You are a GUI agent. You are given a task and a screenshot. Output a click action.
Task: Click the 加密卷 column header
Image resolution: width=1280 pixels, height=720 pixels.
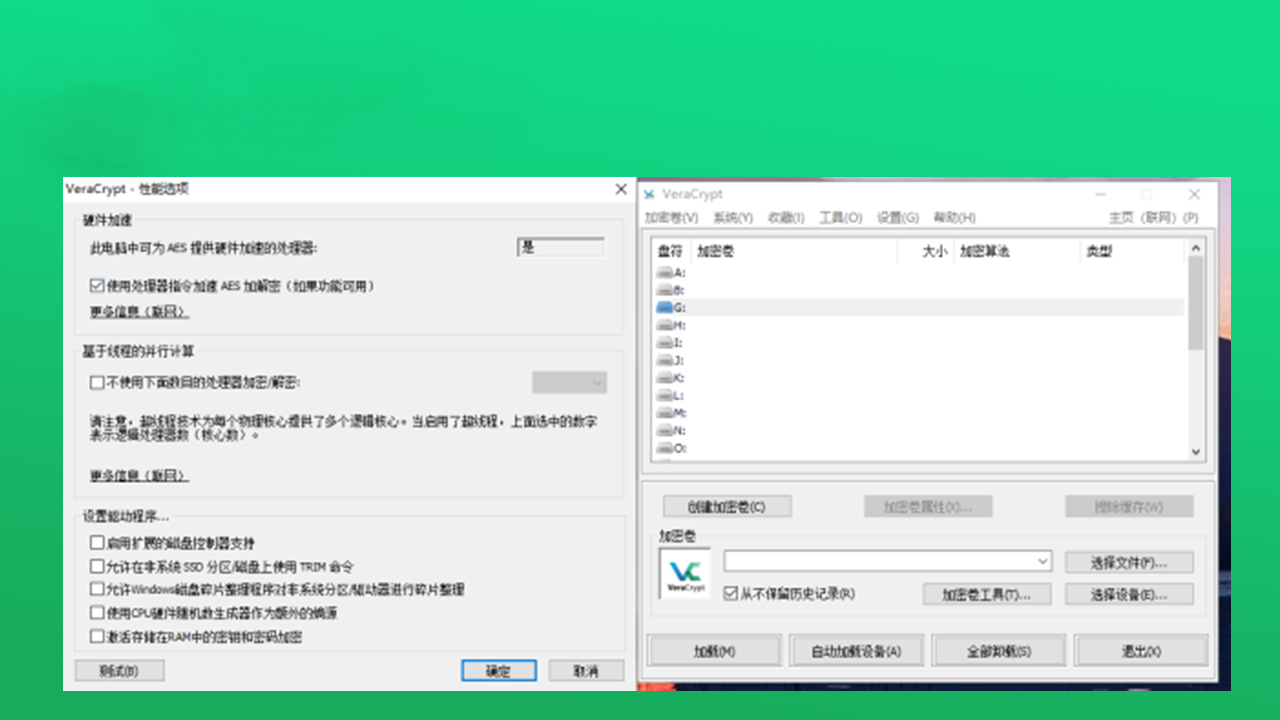(793, 251)
